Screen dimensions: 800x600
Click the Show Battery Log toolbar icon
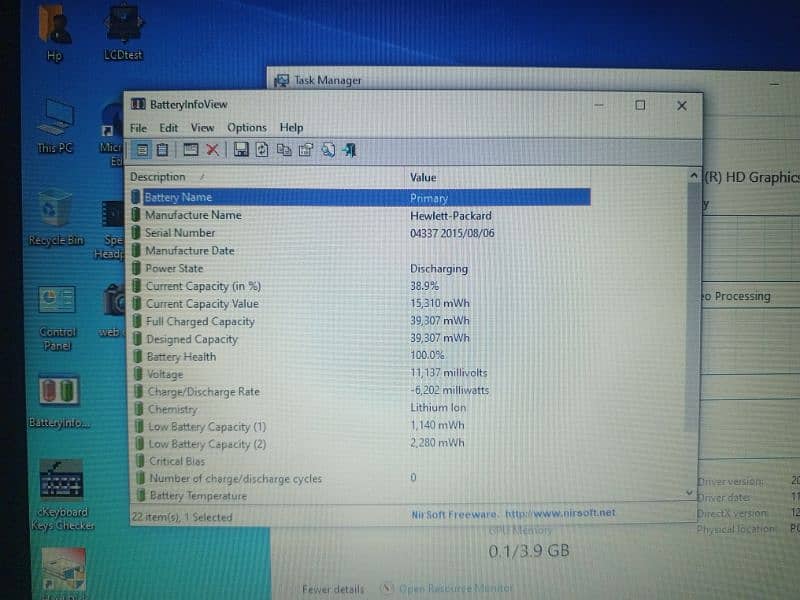click(162, 150)
